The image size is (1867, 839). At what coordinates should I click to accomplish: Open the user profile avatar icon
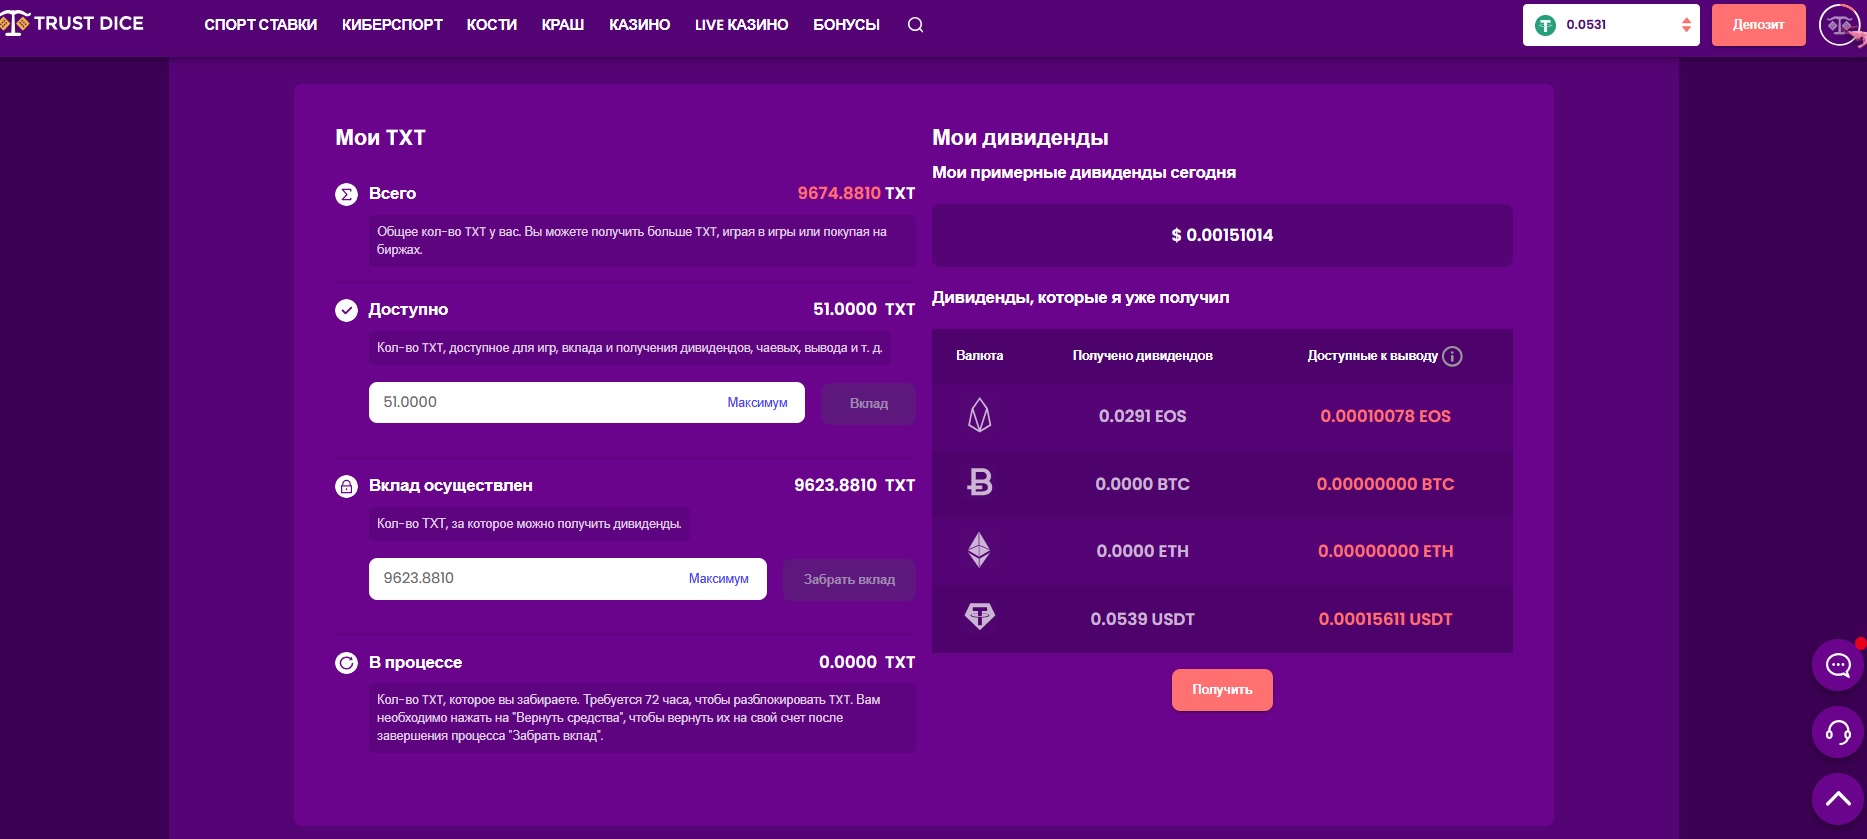1840,25
